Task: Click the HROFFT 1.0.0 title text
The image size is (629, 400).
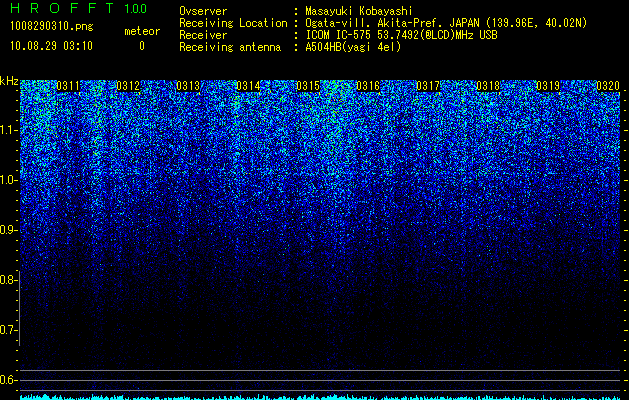Action: pos(79,8)
